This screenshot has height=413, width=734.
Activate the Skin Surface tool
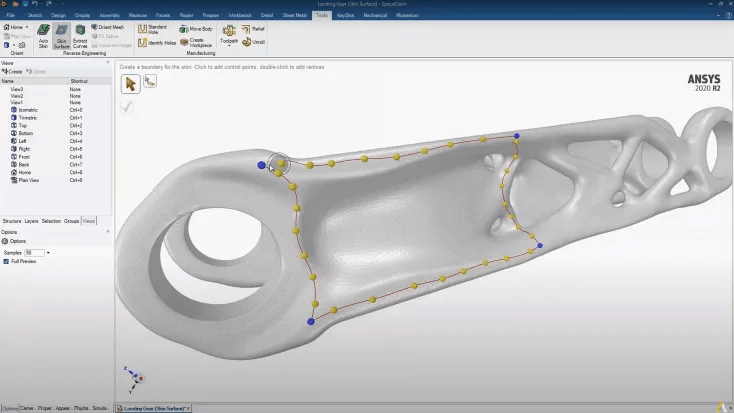pyautogui.click(x=61, y=35)
